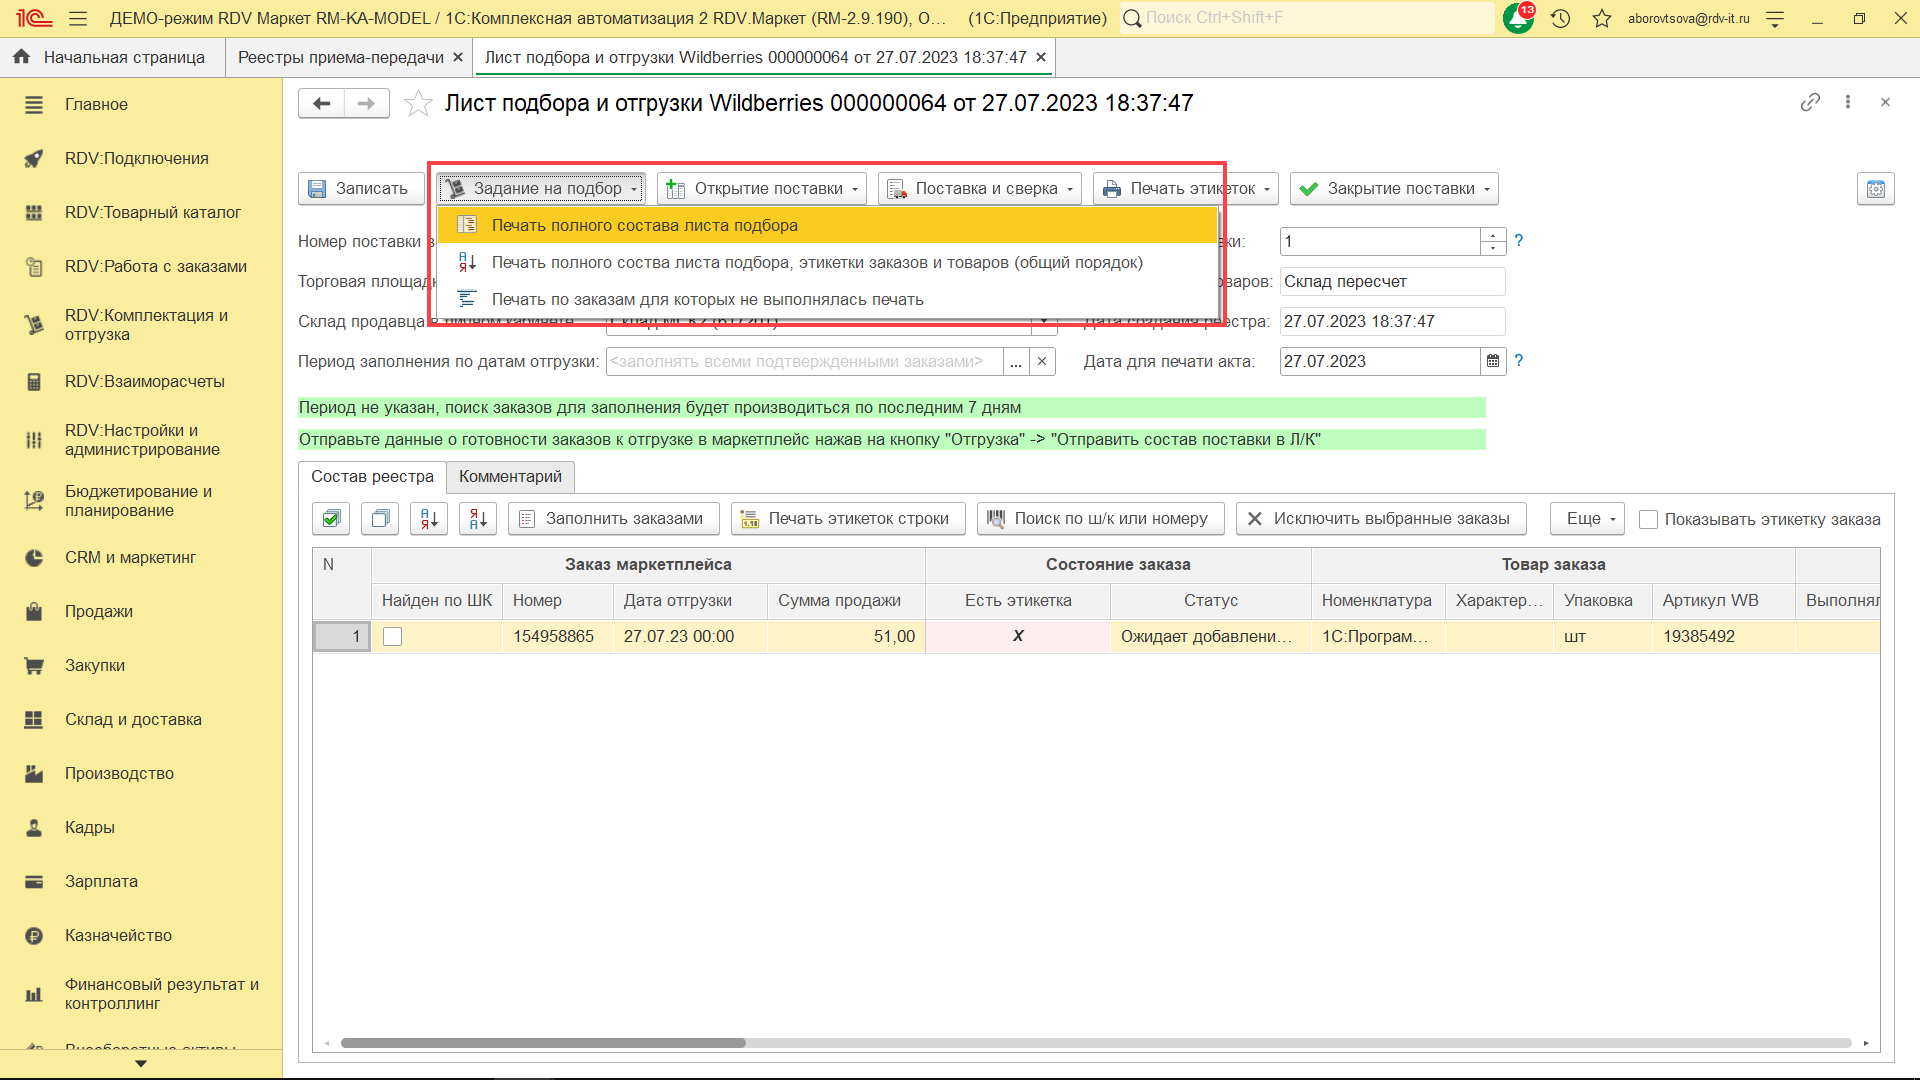The image size is (1920, 1080).
Task: Click the form settings icon at right
Action: click(x=1875, y=189)
